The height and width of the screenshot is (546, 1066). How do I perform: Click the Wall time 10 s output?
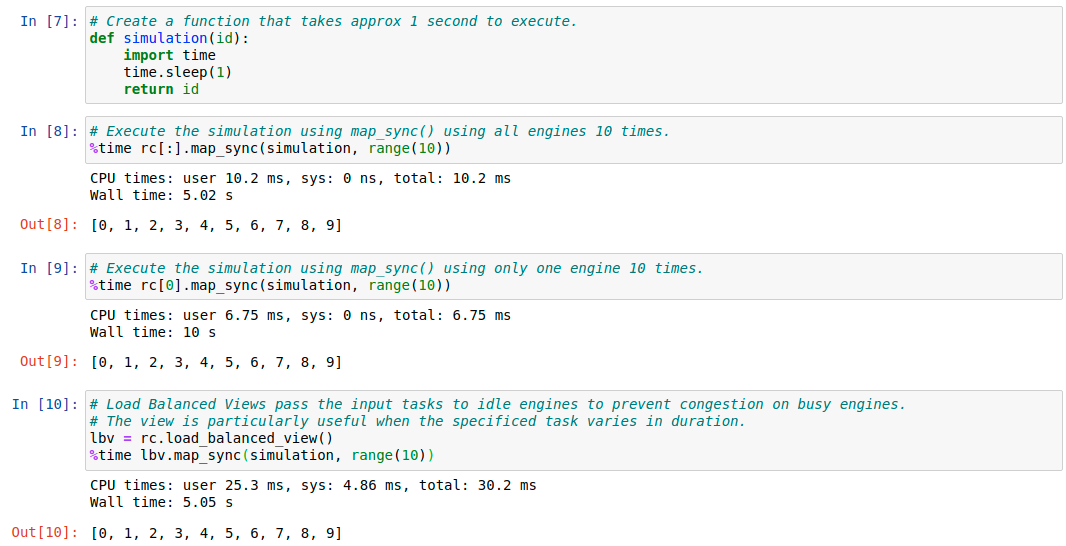(x=153, y=332)
